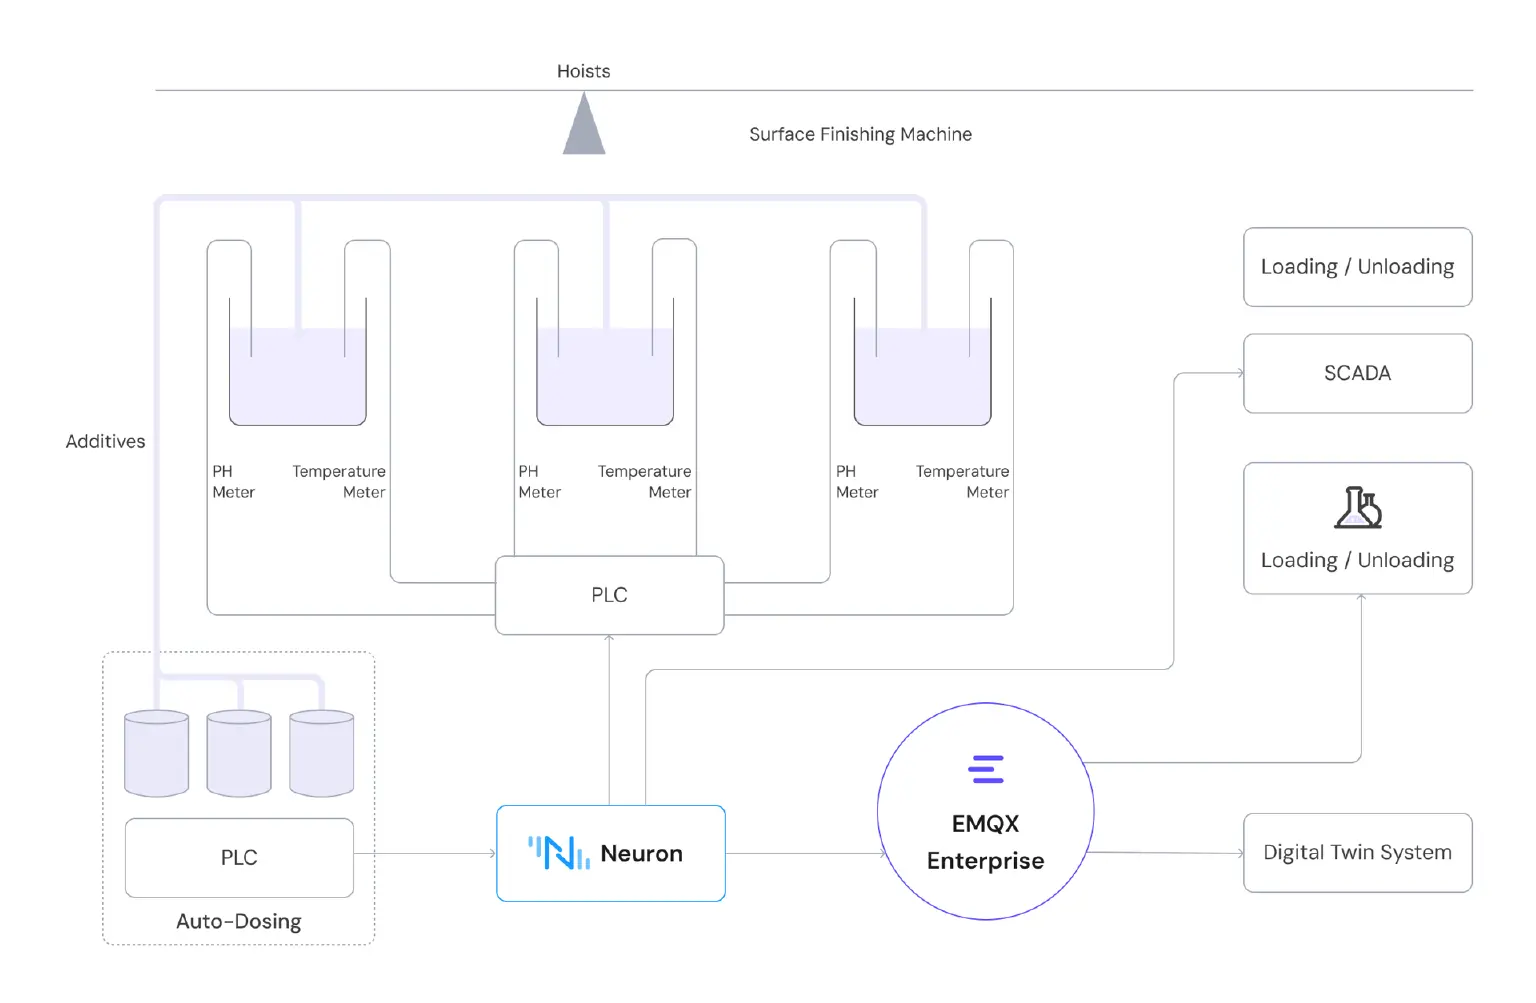Select the SCADA box
The image size is (1536, 1003).
click(x=1357, y=373)
